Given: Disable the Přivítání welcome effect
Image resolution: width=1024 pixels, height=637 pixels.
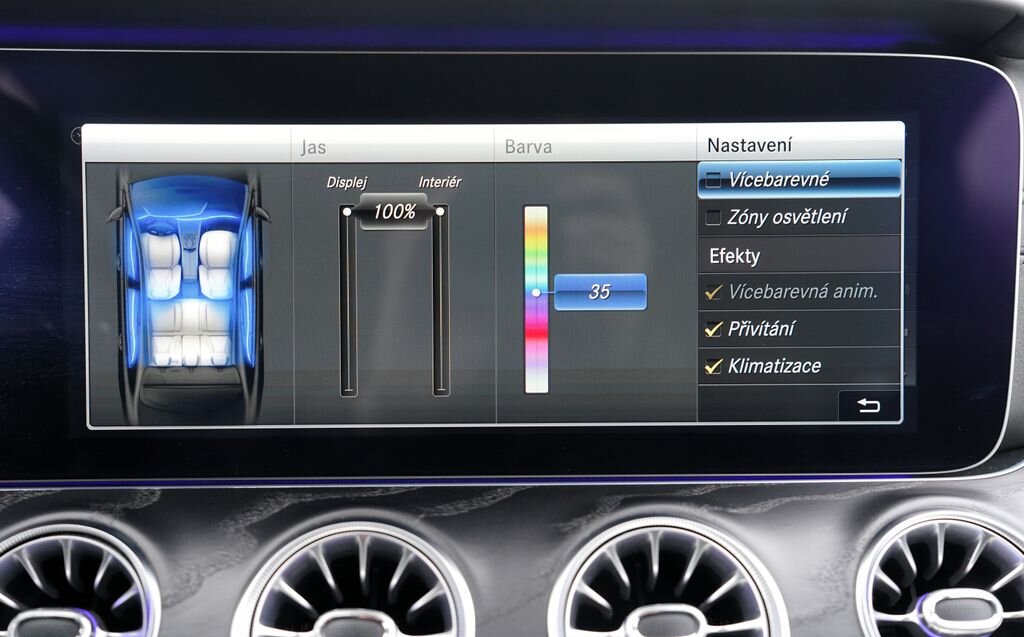Looking at the screenshot, I should point(713,329).
